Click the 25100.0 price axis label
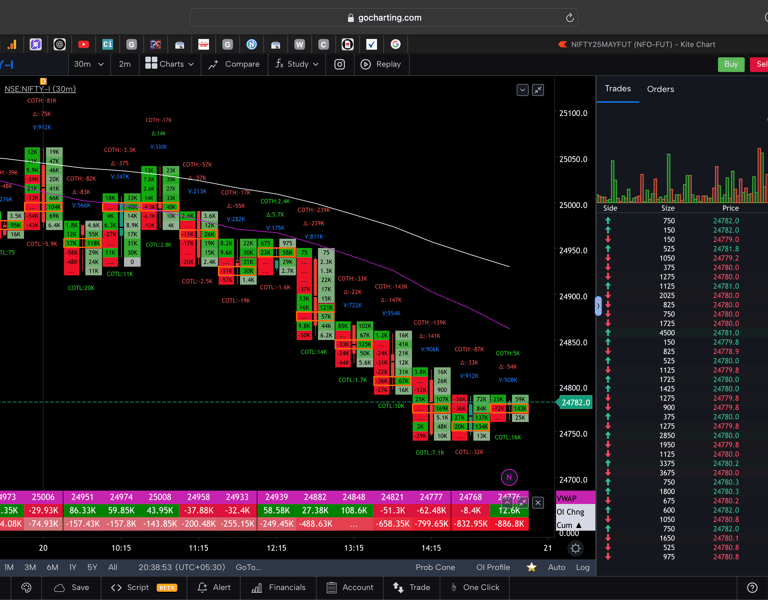Screen dimensions: 768x600 pos(573,113)
